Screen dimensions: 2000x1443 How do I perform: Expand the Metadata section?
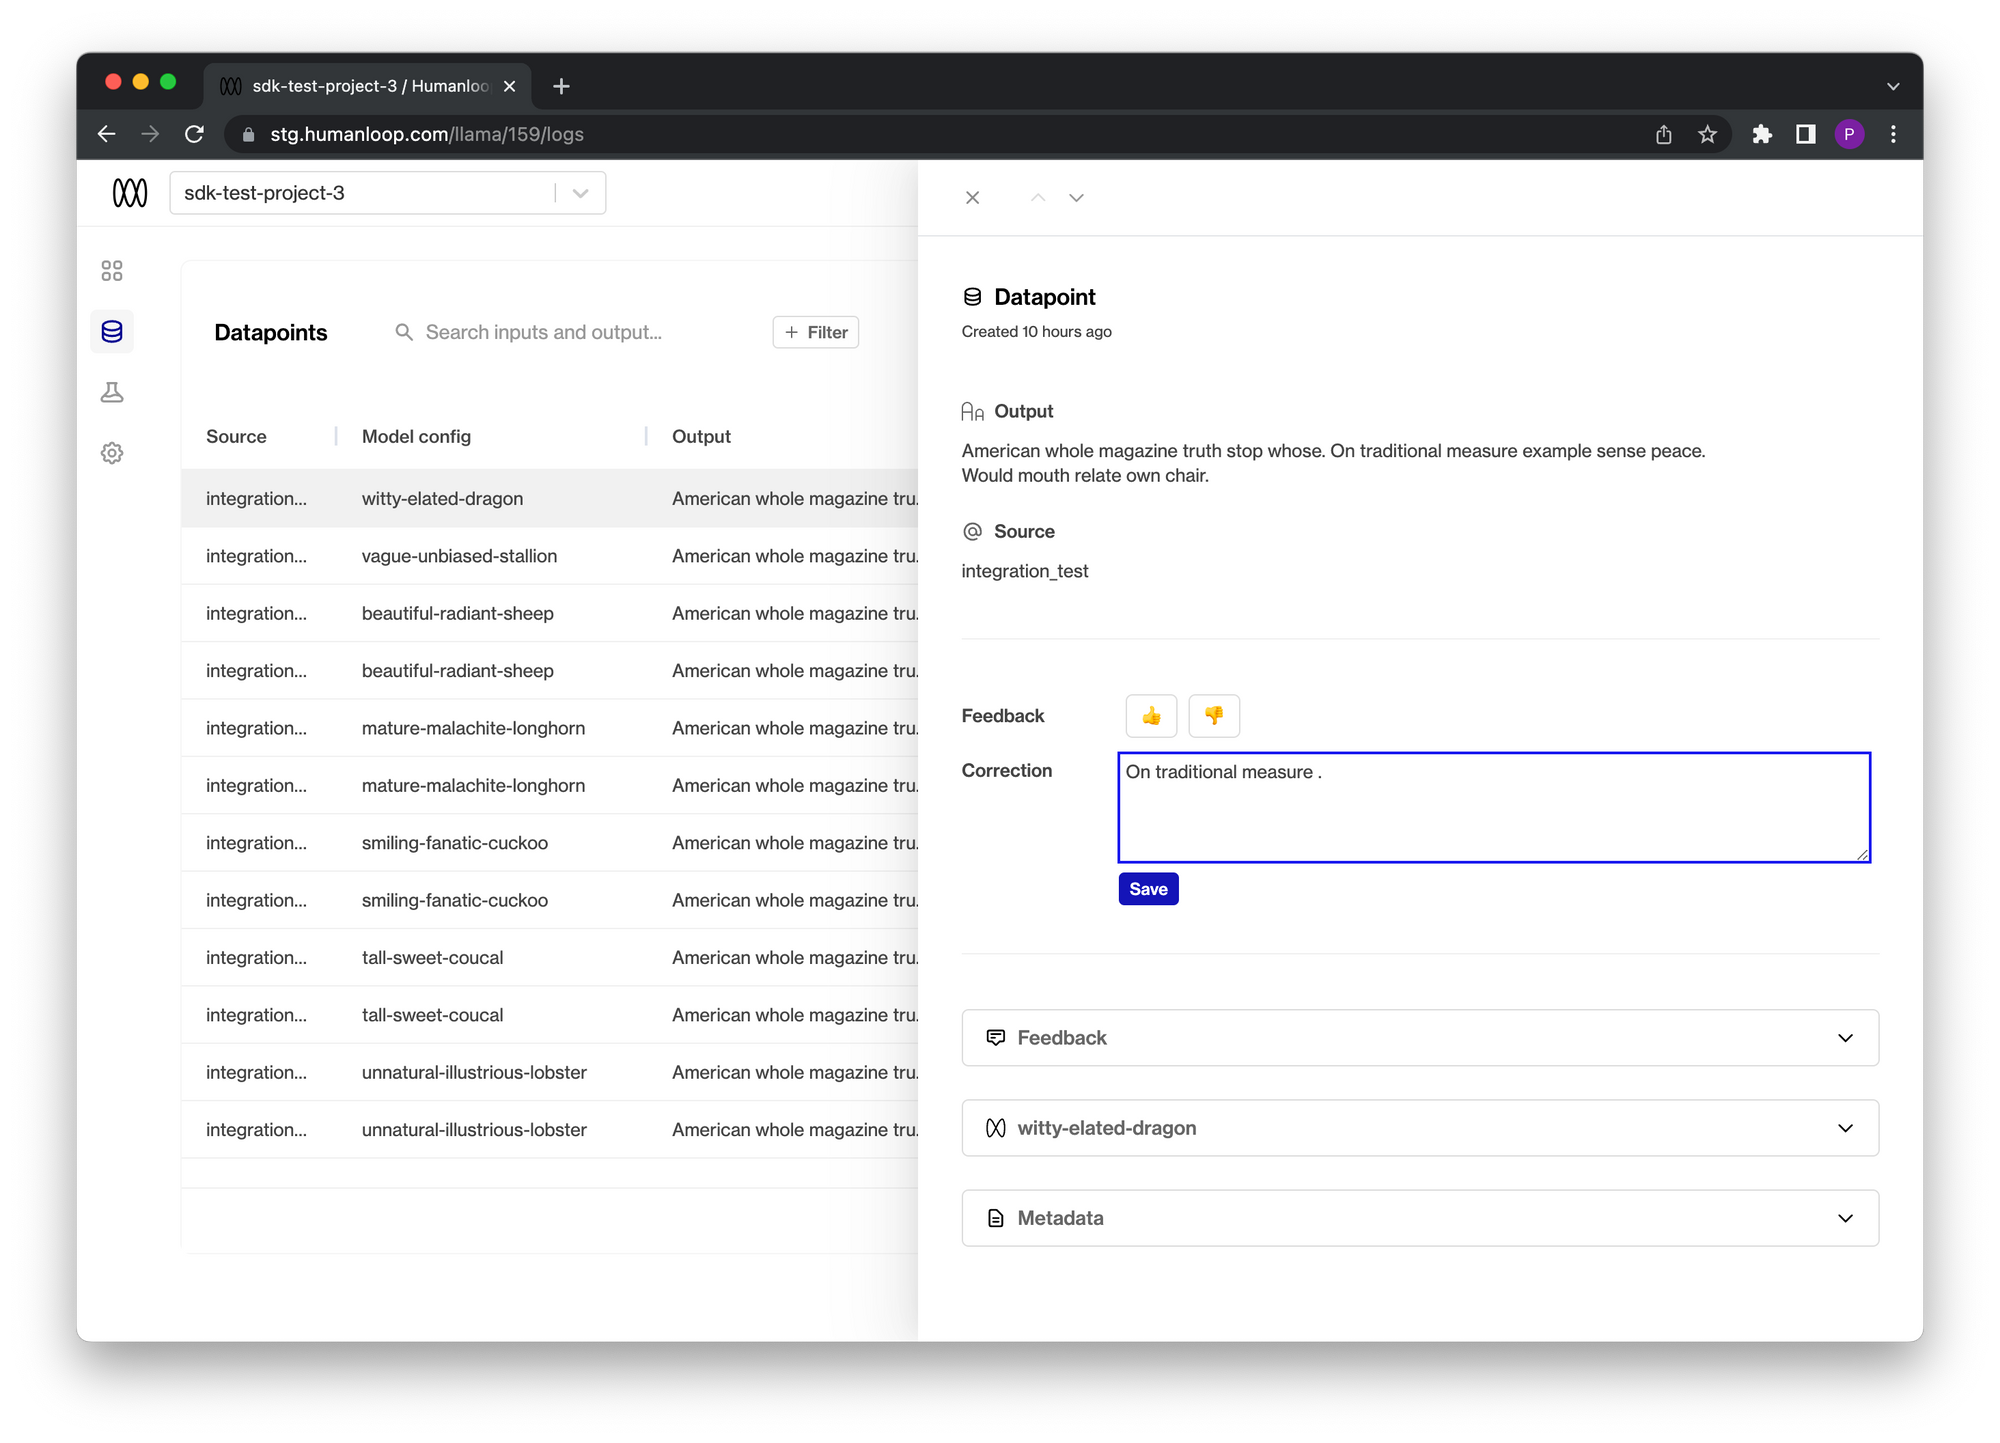point(1420,1218)
